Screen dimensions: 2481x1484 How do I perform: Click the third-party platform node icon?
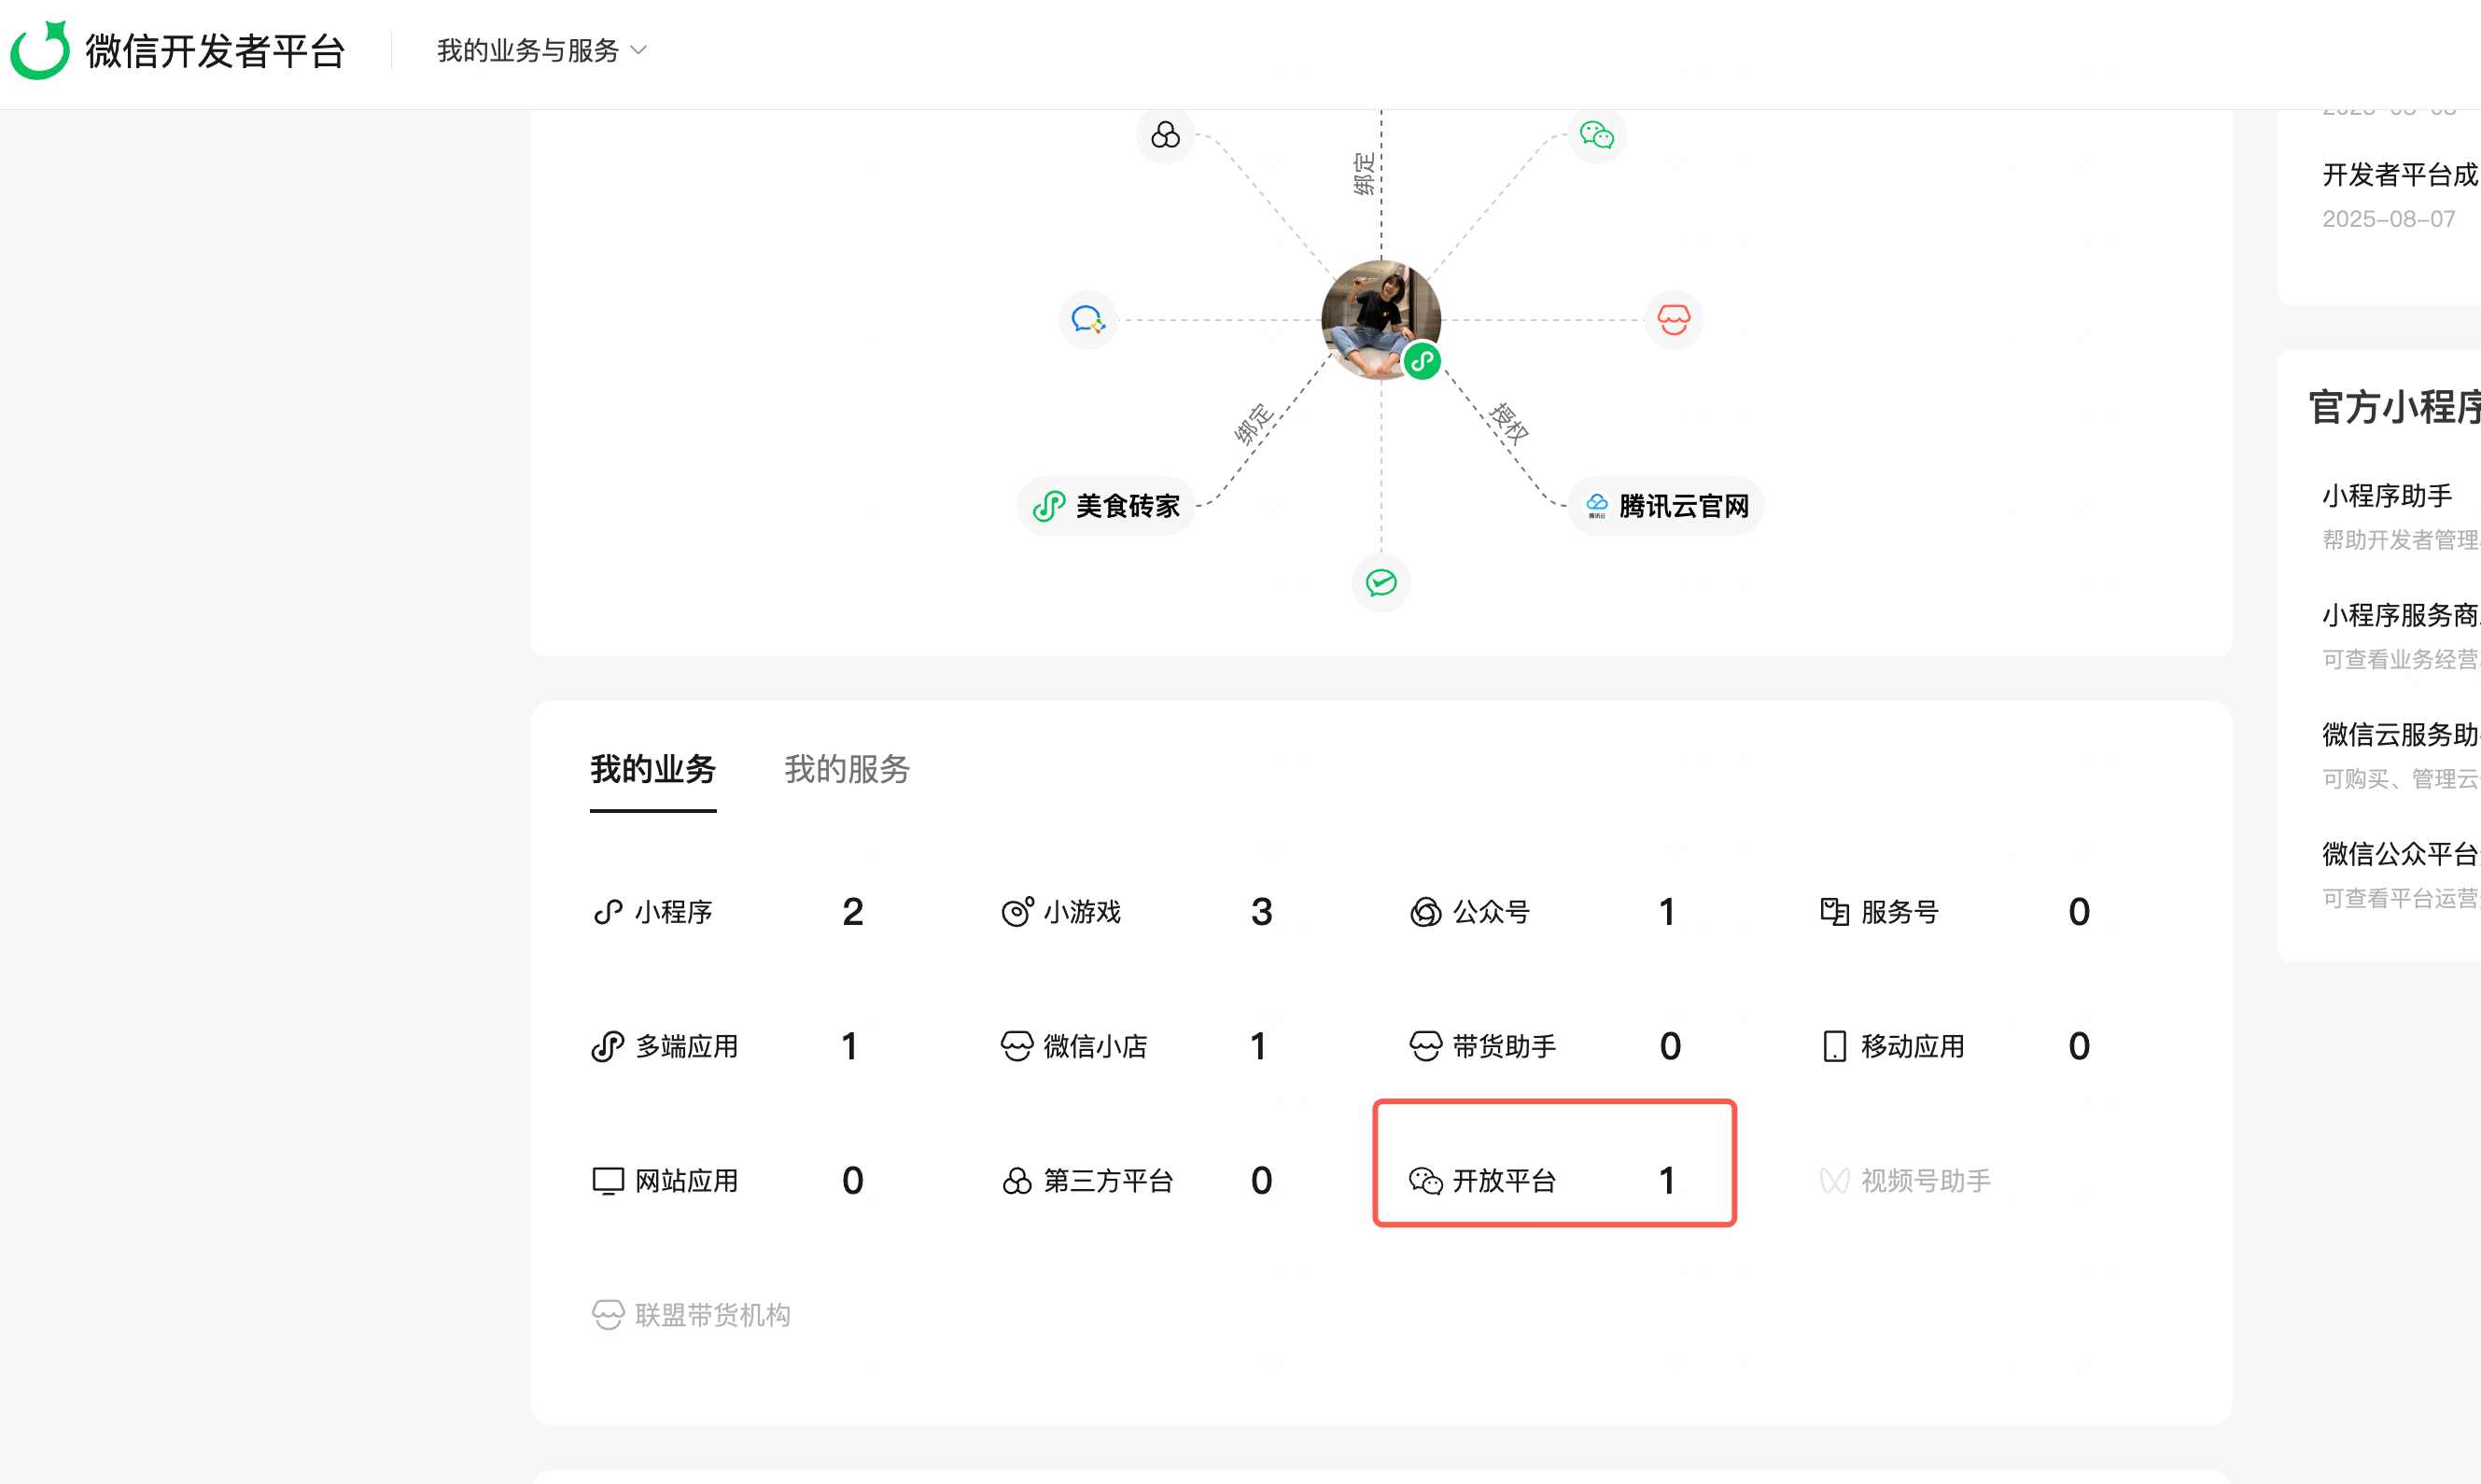coord(1165,135)
